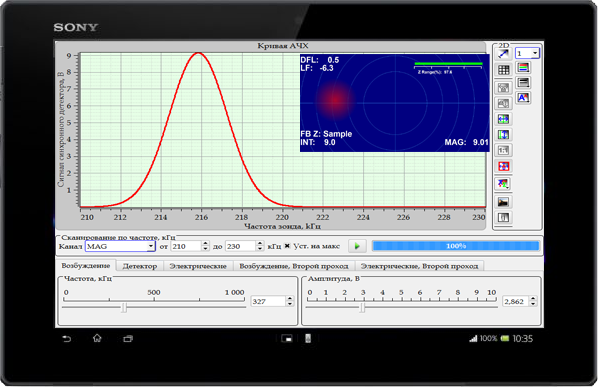This screenshot has height=388, width=600.
Task: Tap the Android home button
Action: 97,338
